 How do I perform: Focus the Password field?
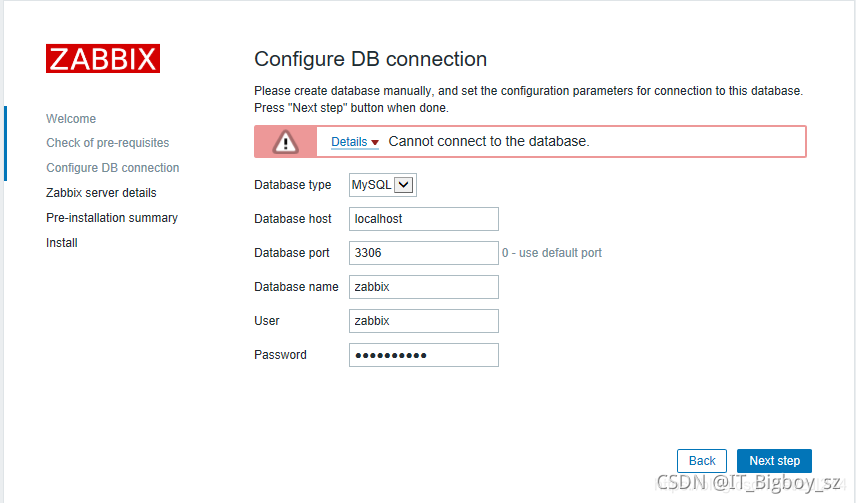[423, 355]
